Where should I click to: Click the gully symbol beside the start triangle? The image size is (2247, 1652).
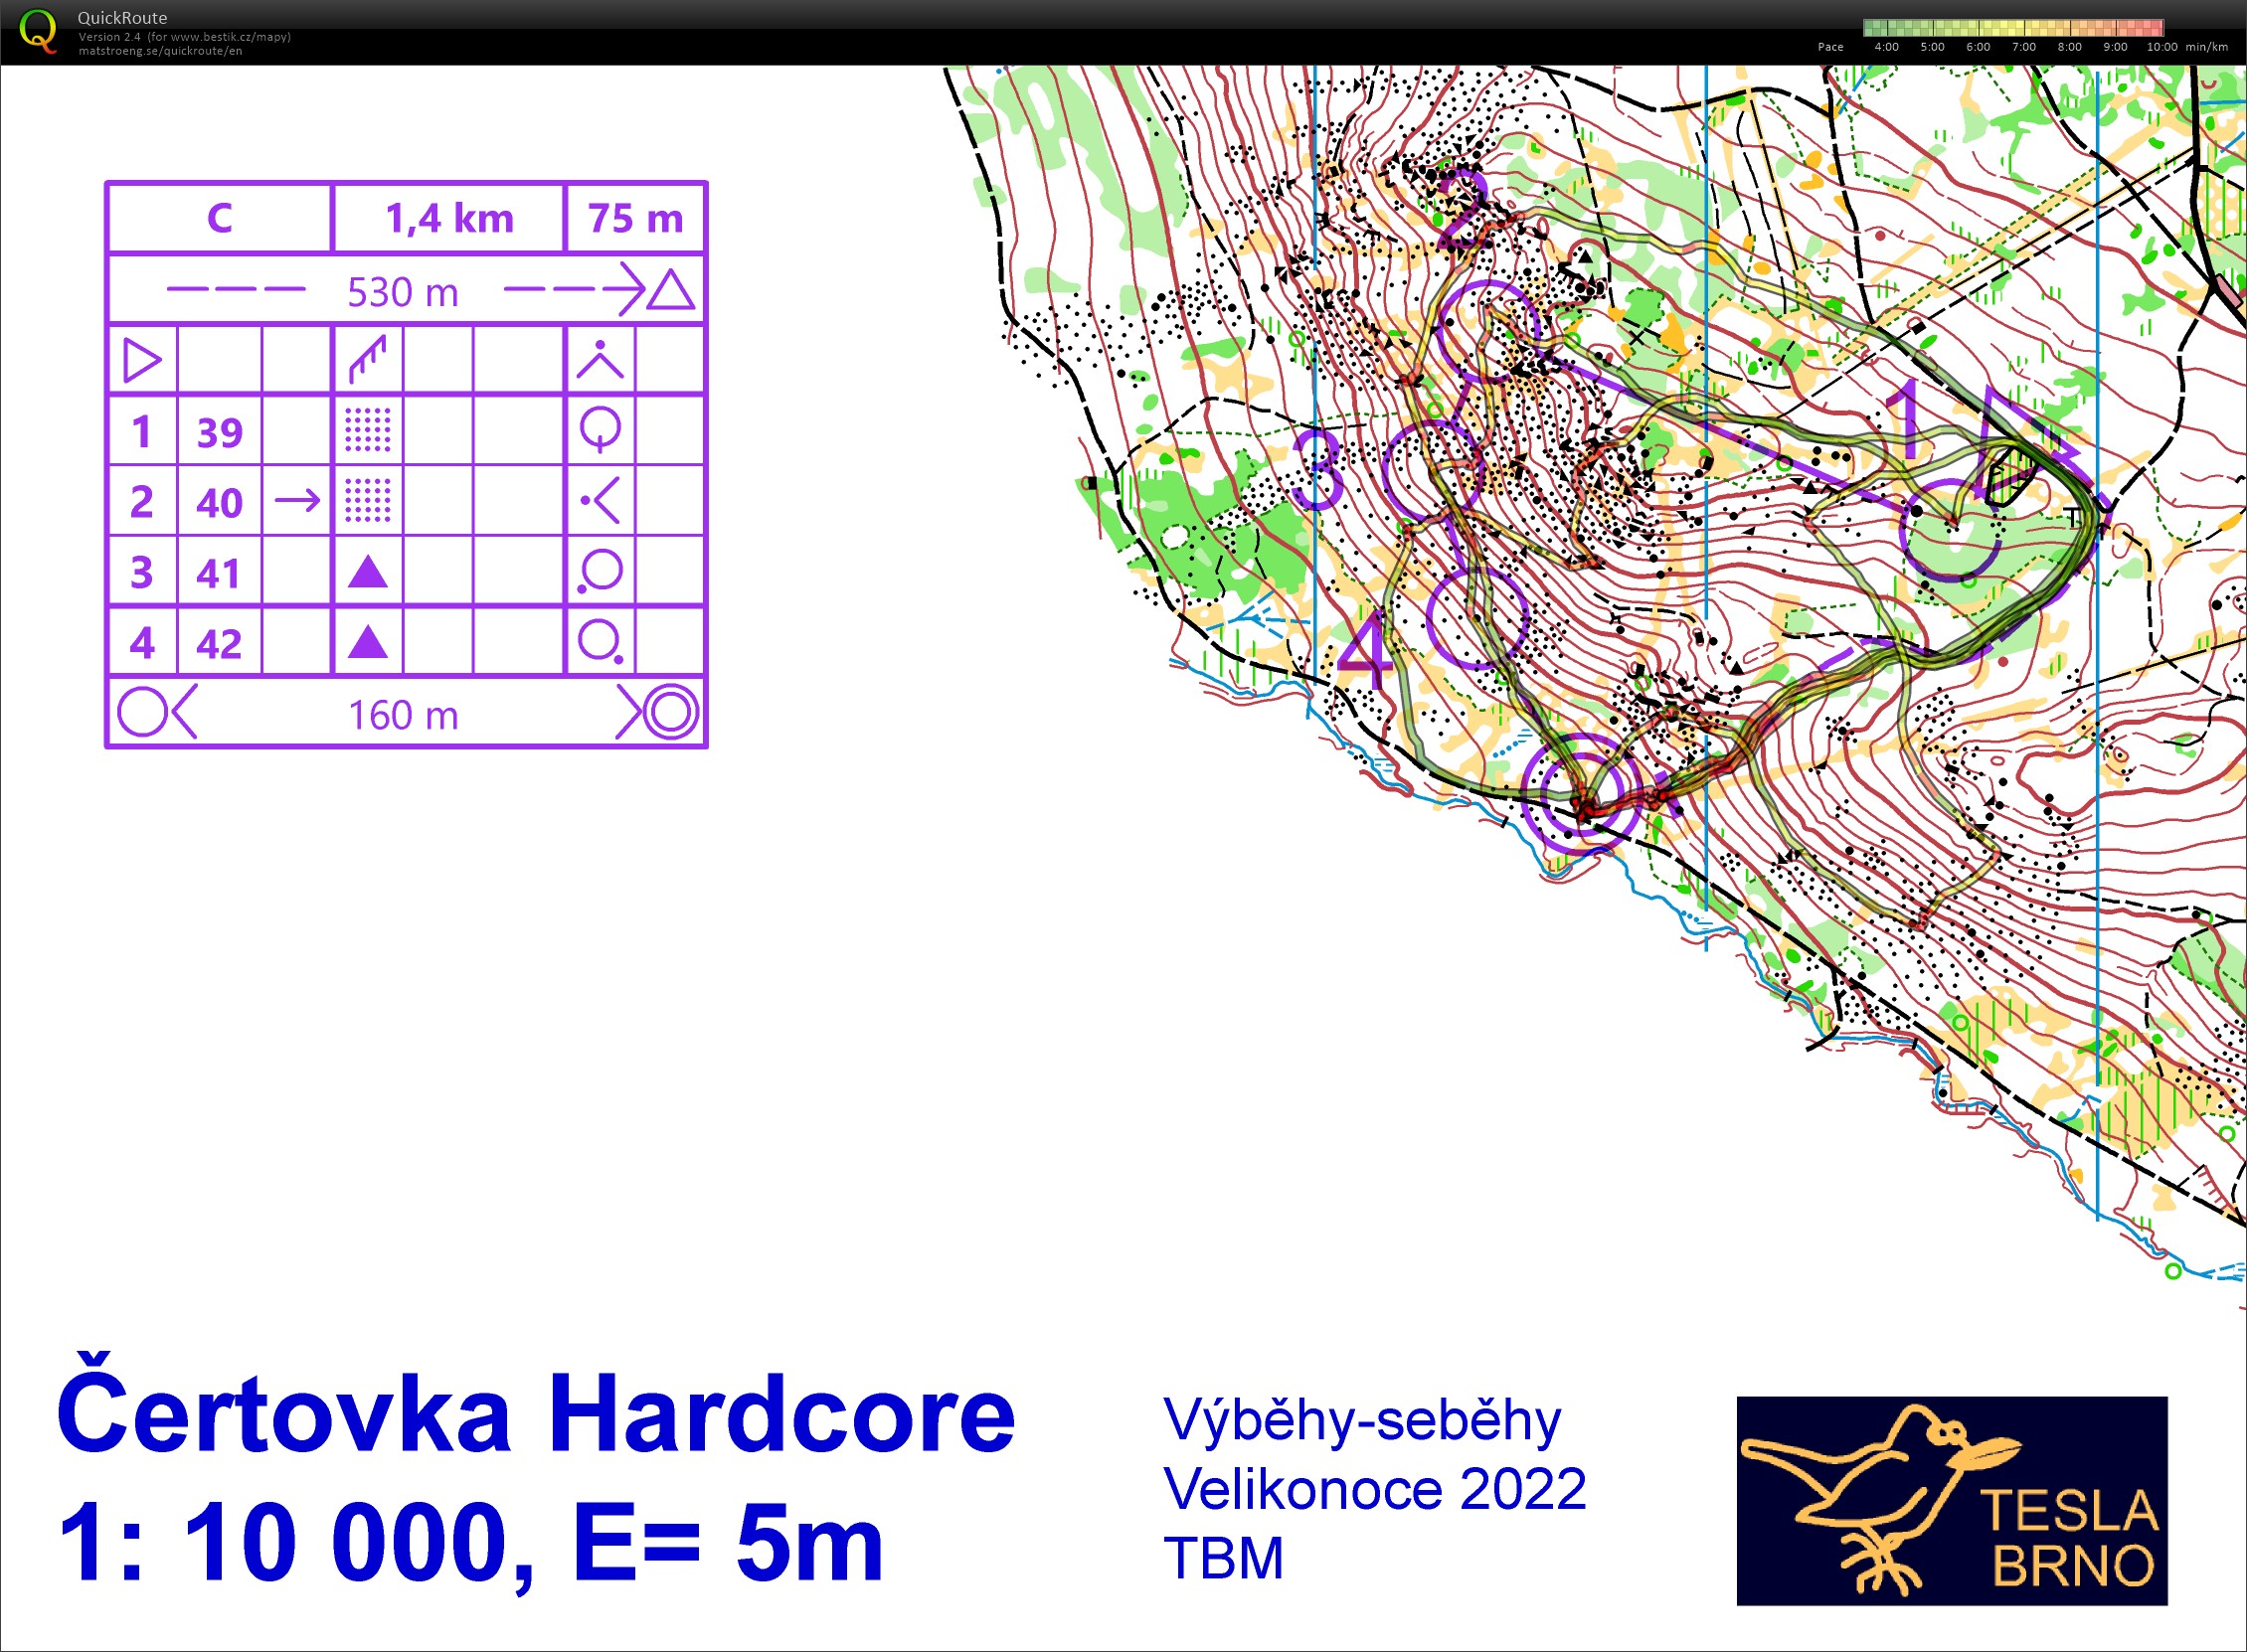tap(369, 360)
